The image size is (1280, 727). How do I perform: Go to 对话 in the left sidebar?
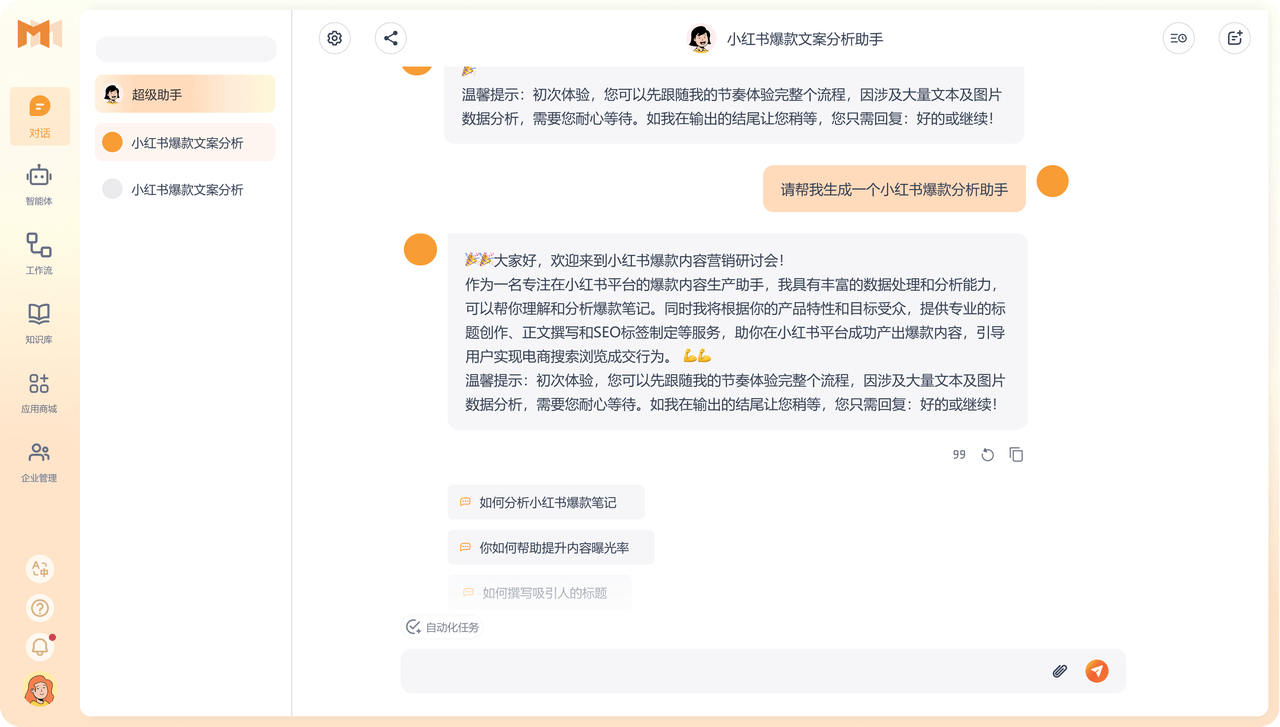[x=40, y=116]
